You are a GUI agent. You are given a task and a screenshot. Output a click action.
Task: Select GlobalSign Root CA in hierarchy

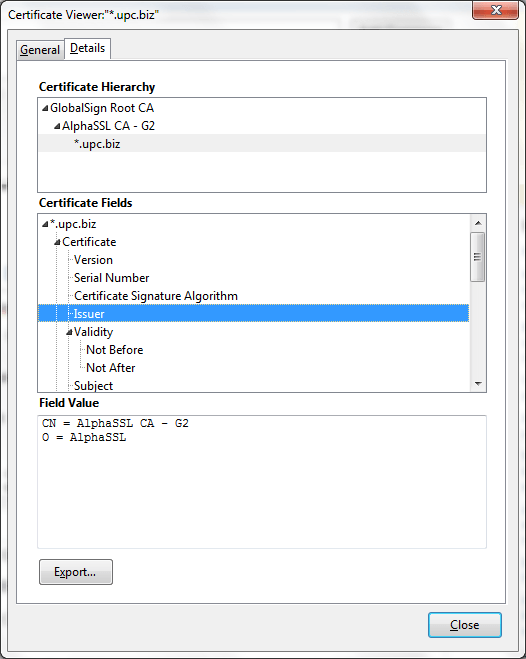[102, 108]
